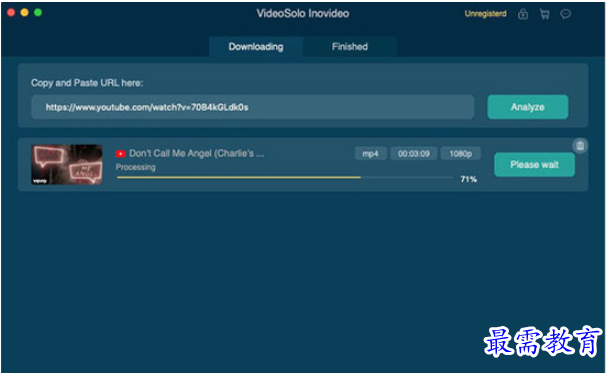Click the Please wait button
Viewport: 608px width, 373px height.
(x=534, y=165)
